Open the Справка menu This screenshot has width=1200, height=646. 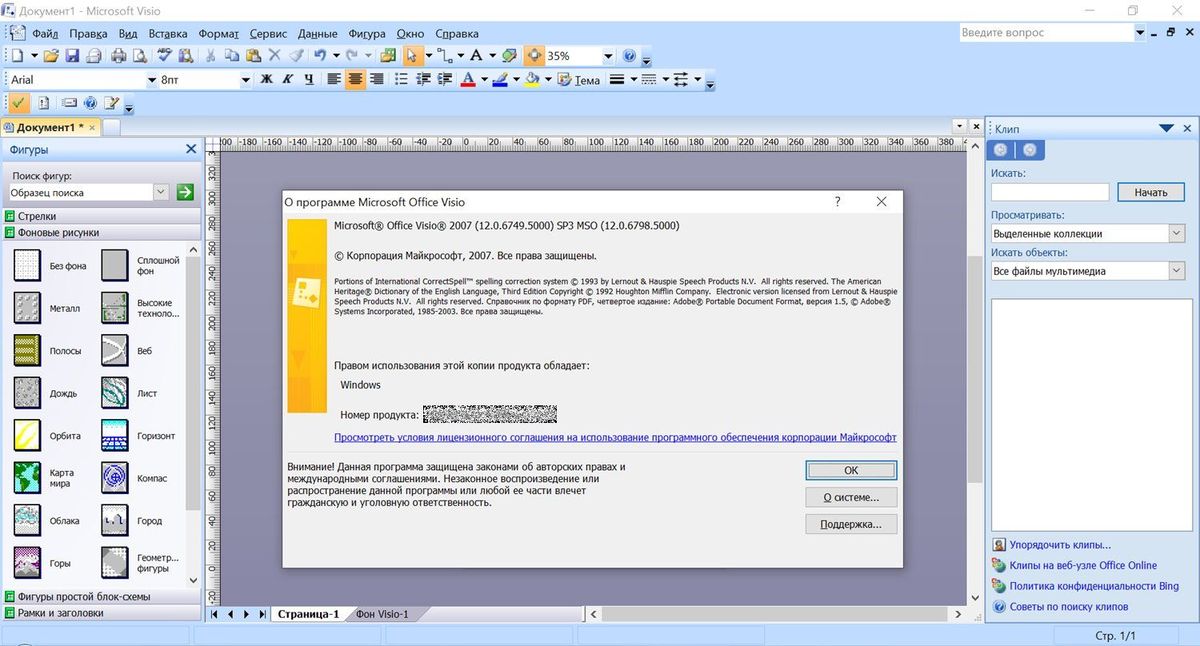coord(458,33)
